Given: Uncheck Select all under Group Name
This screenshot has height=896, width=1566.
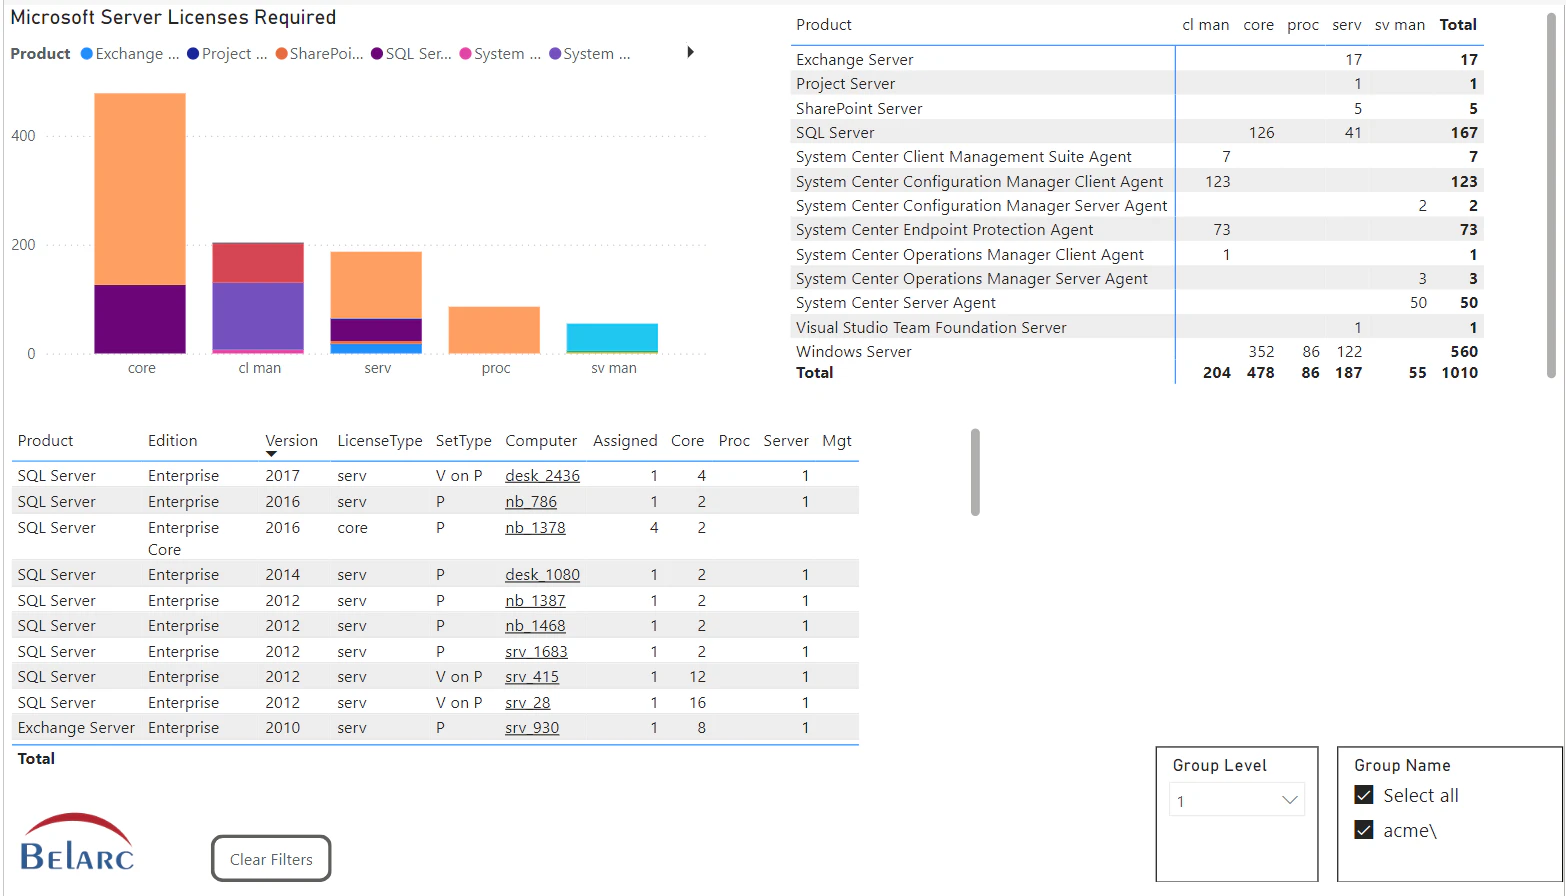Looking at the screenshot, I should [x=1364, y=794].
